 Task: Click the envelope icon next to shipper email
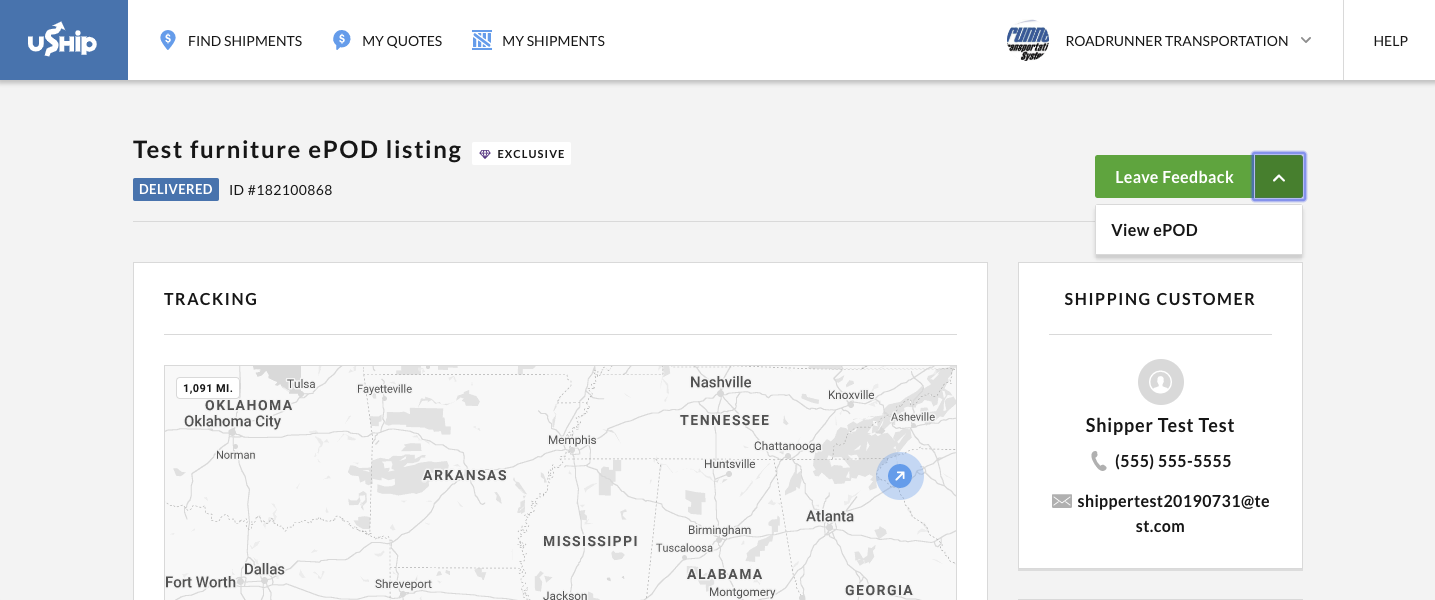tap(1061, 501)
